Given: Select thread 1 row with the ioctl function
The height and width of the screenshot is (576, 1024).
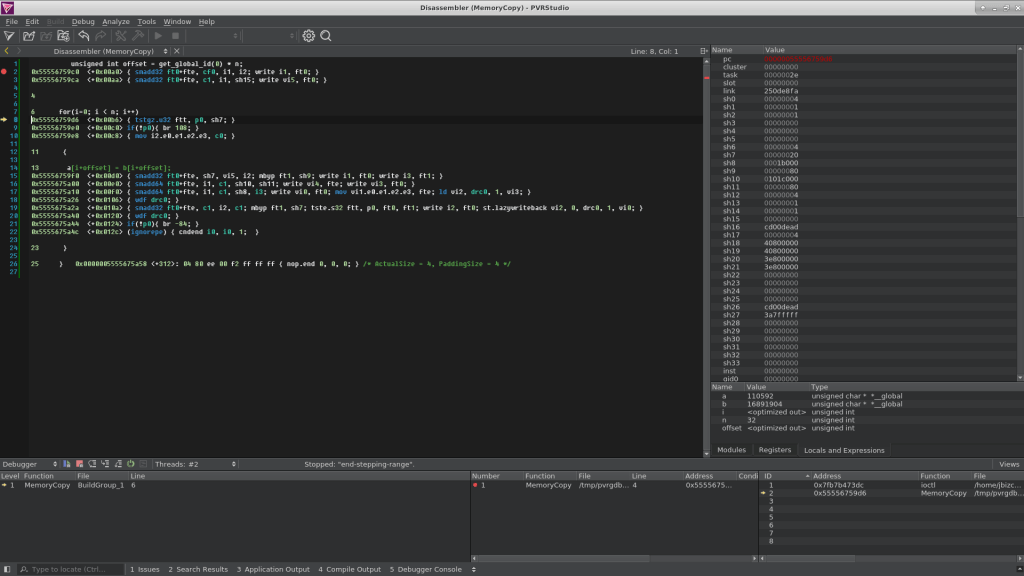Looking at the screenshot, I should point(891,485).
